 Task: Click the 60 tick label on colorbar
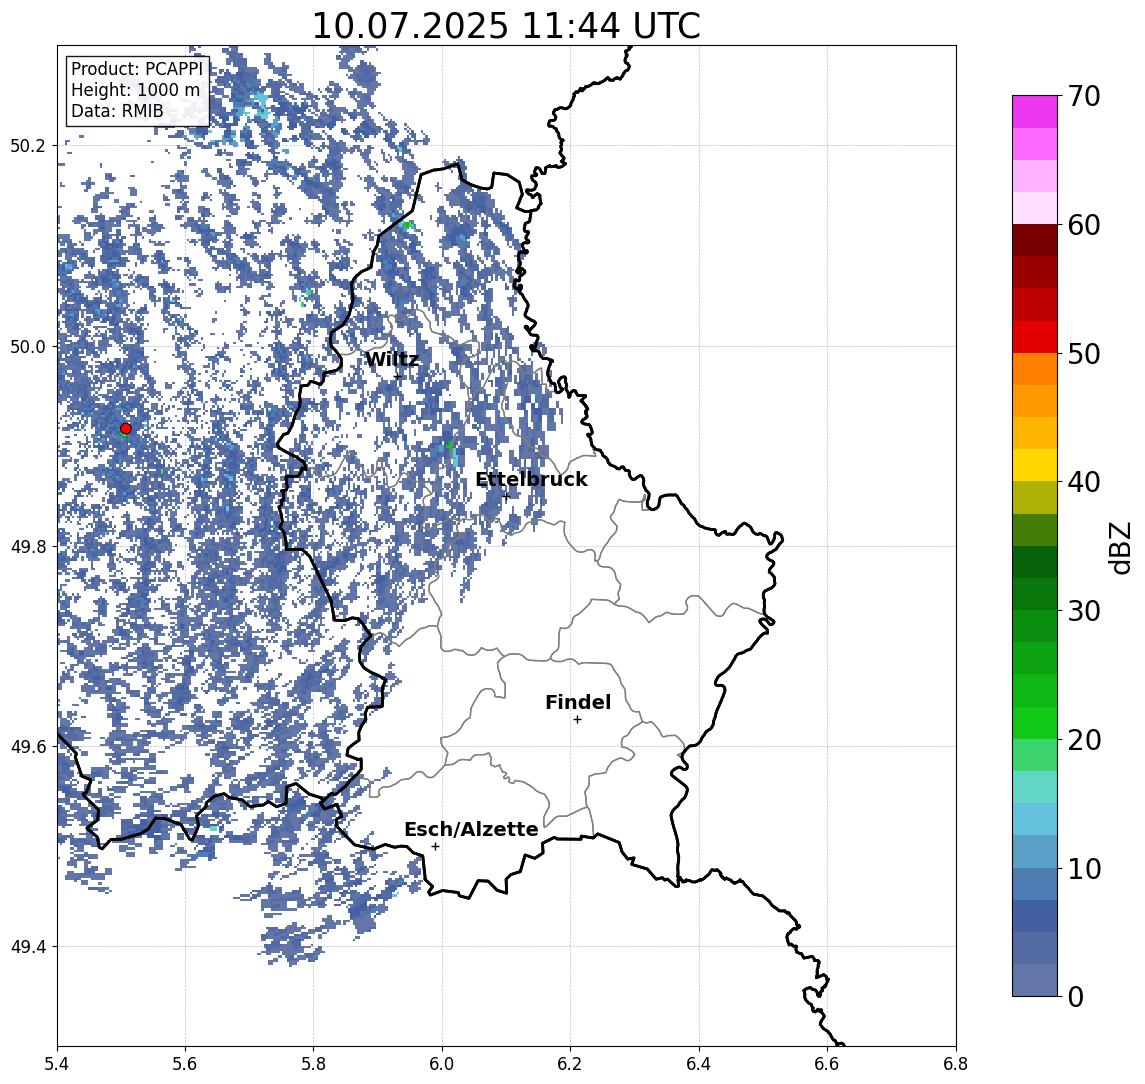(1083, 225)
